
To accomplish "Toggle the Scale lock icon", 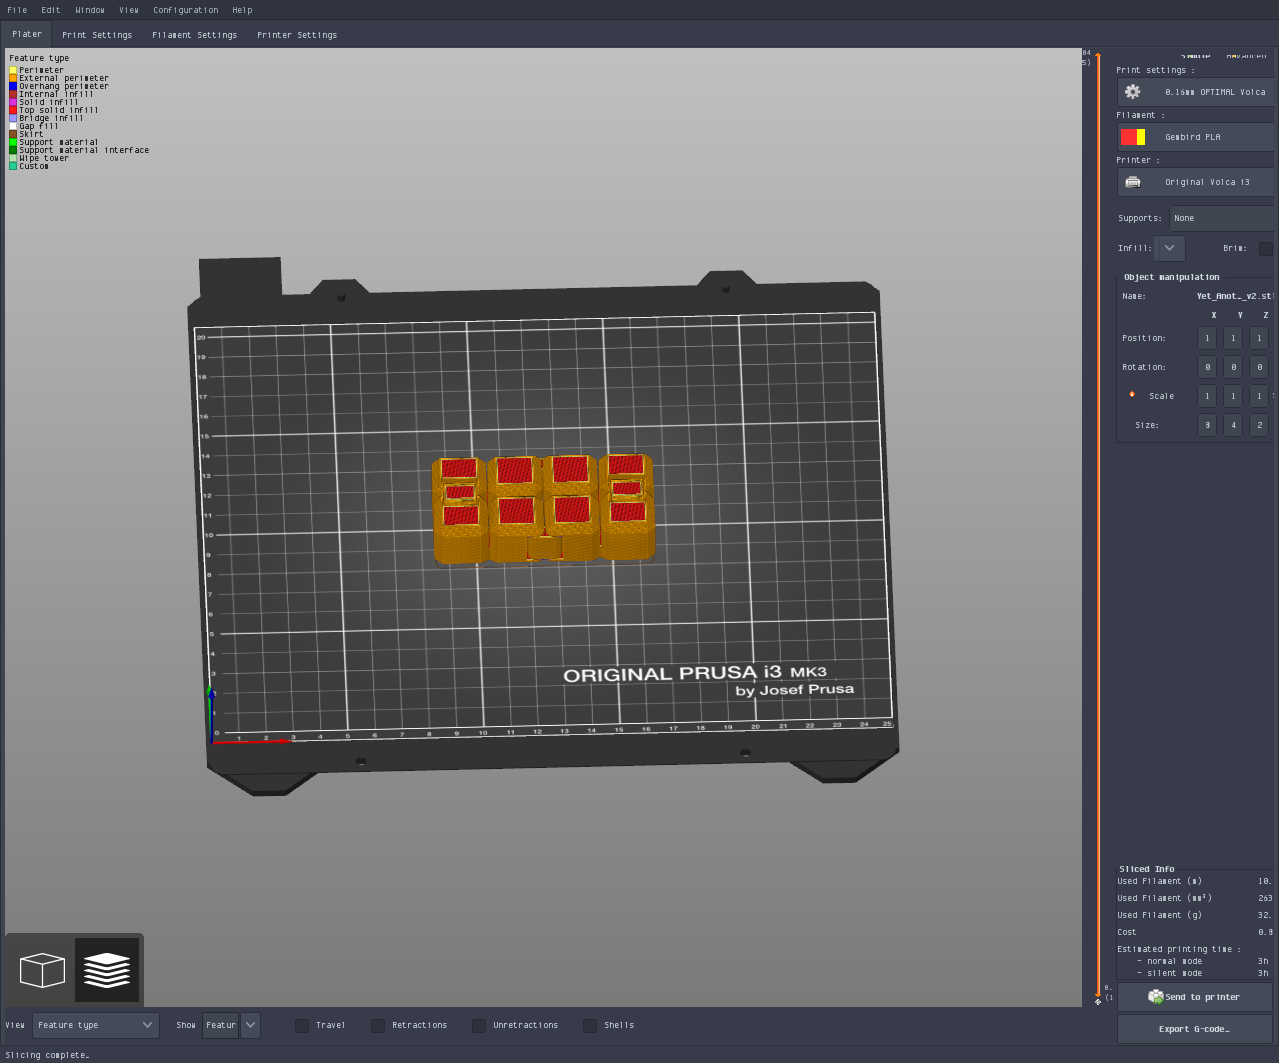I will pyautogui.click(x=1132, y=395).
